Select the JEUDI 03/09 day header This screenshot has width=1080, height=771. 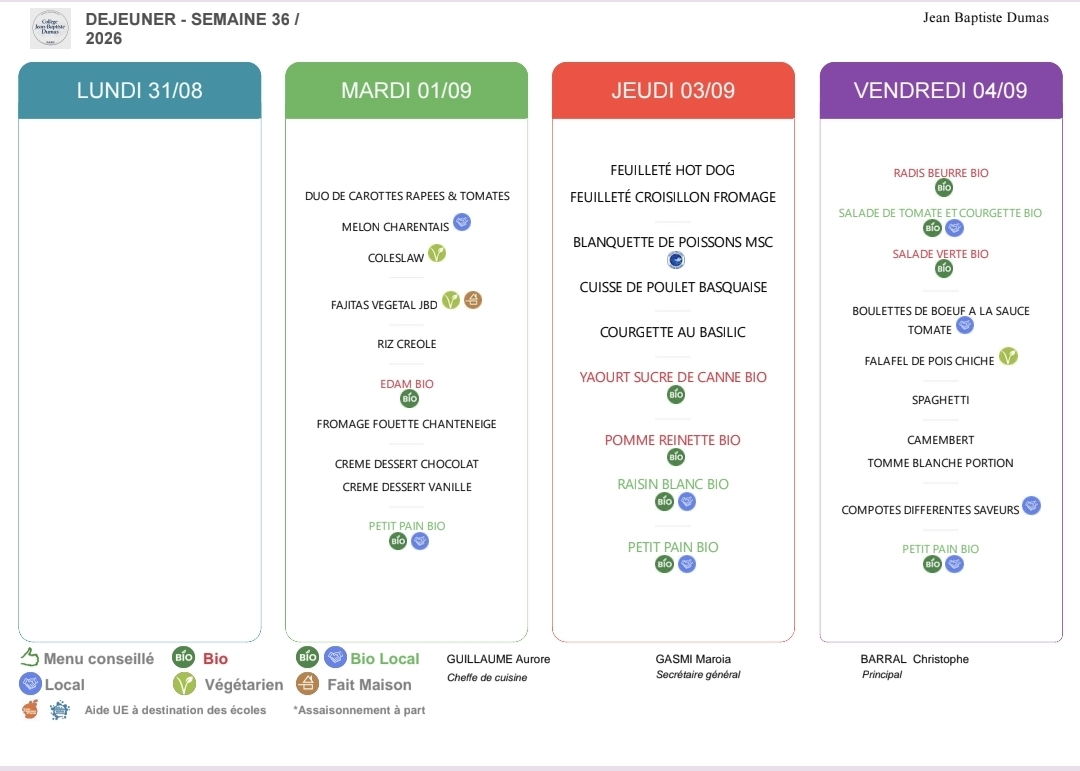click(x=673, y=90)
